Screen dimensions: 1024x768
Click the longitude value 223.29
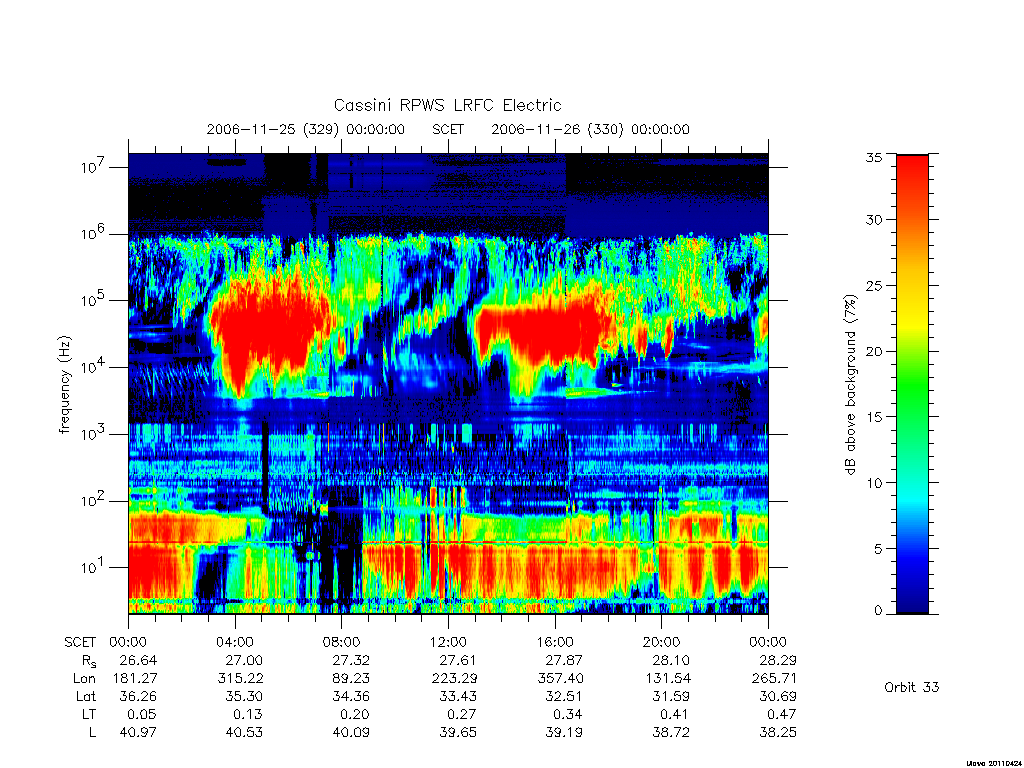(453, 678)
